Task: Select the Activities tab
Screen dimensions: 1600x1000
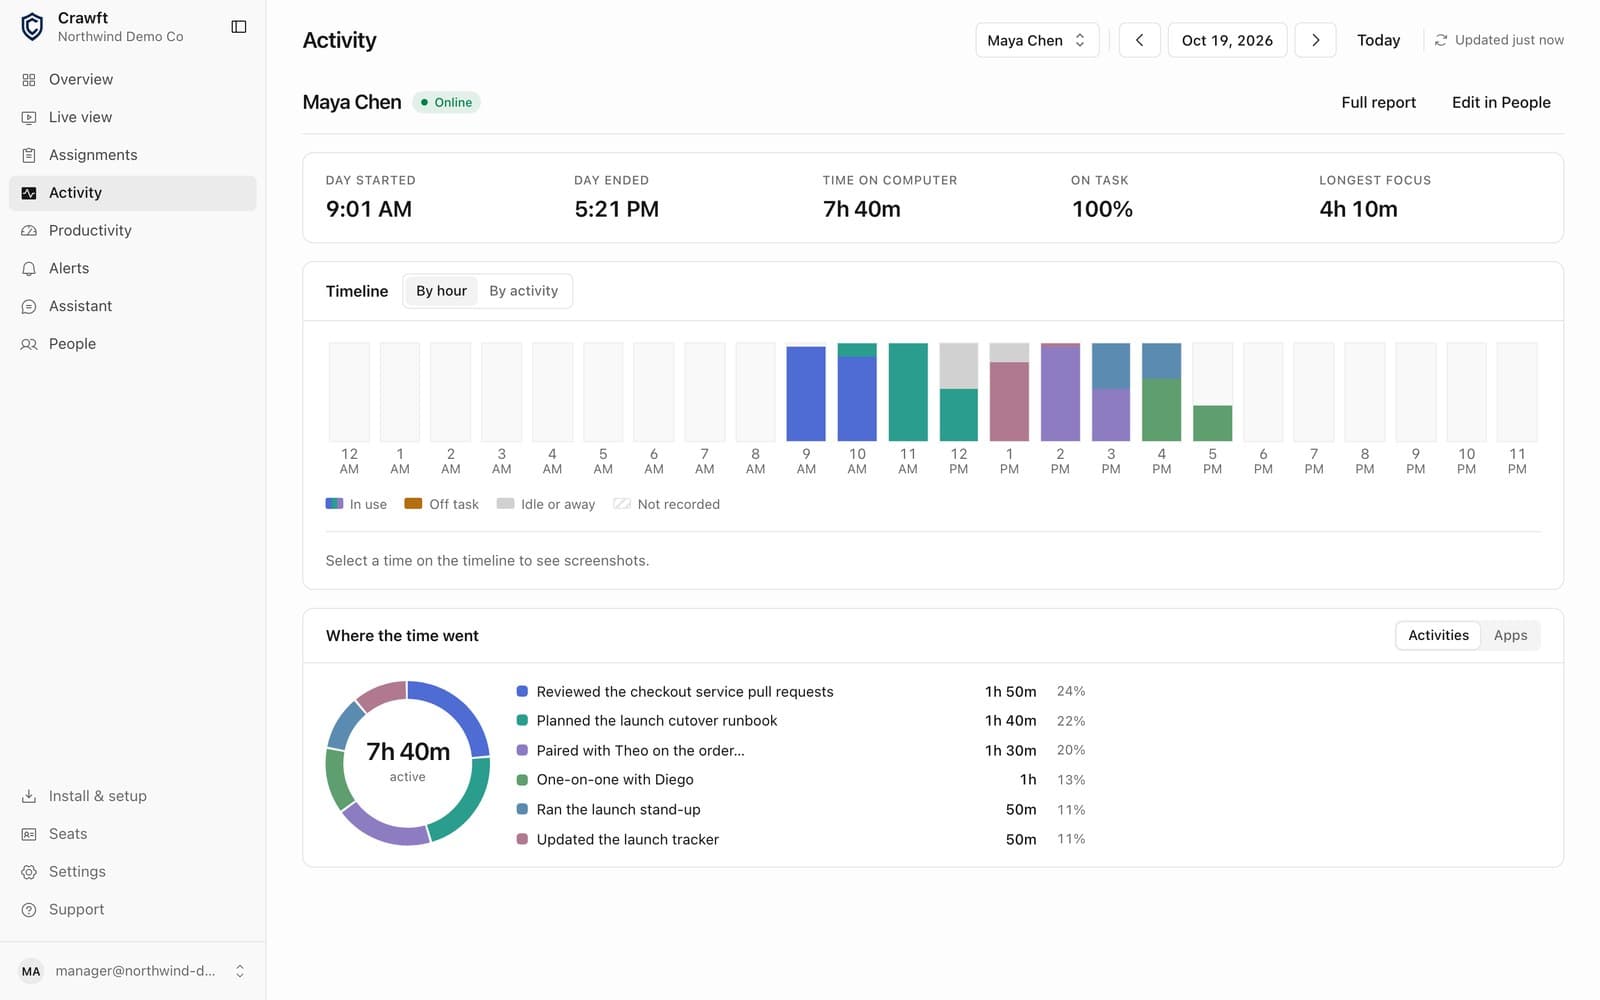Action: [1438, 635]
